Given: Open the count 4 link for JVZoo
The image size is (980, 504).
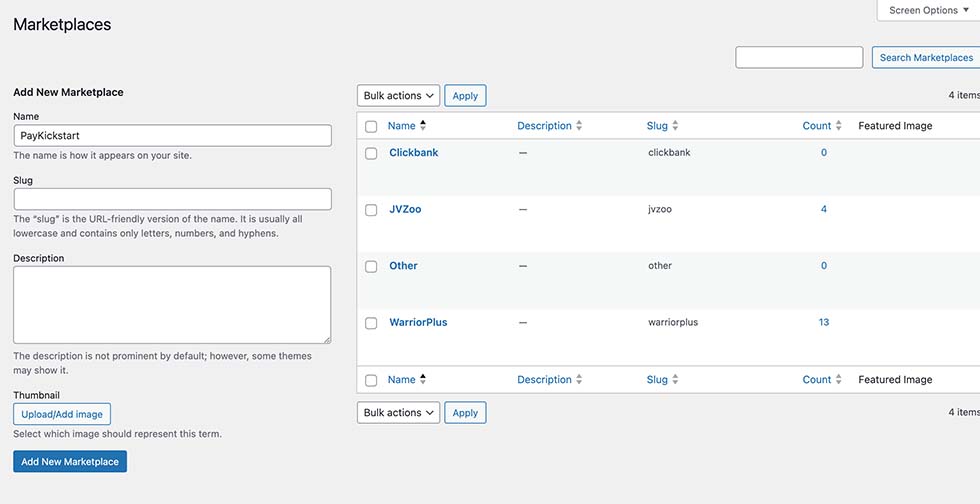Looking at the screenshot, I should [x=824, y=209].
